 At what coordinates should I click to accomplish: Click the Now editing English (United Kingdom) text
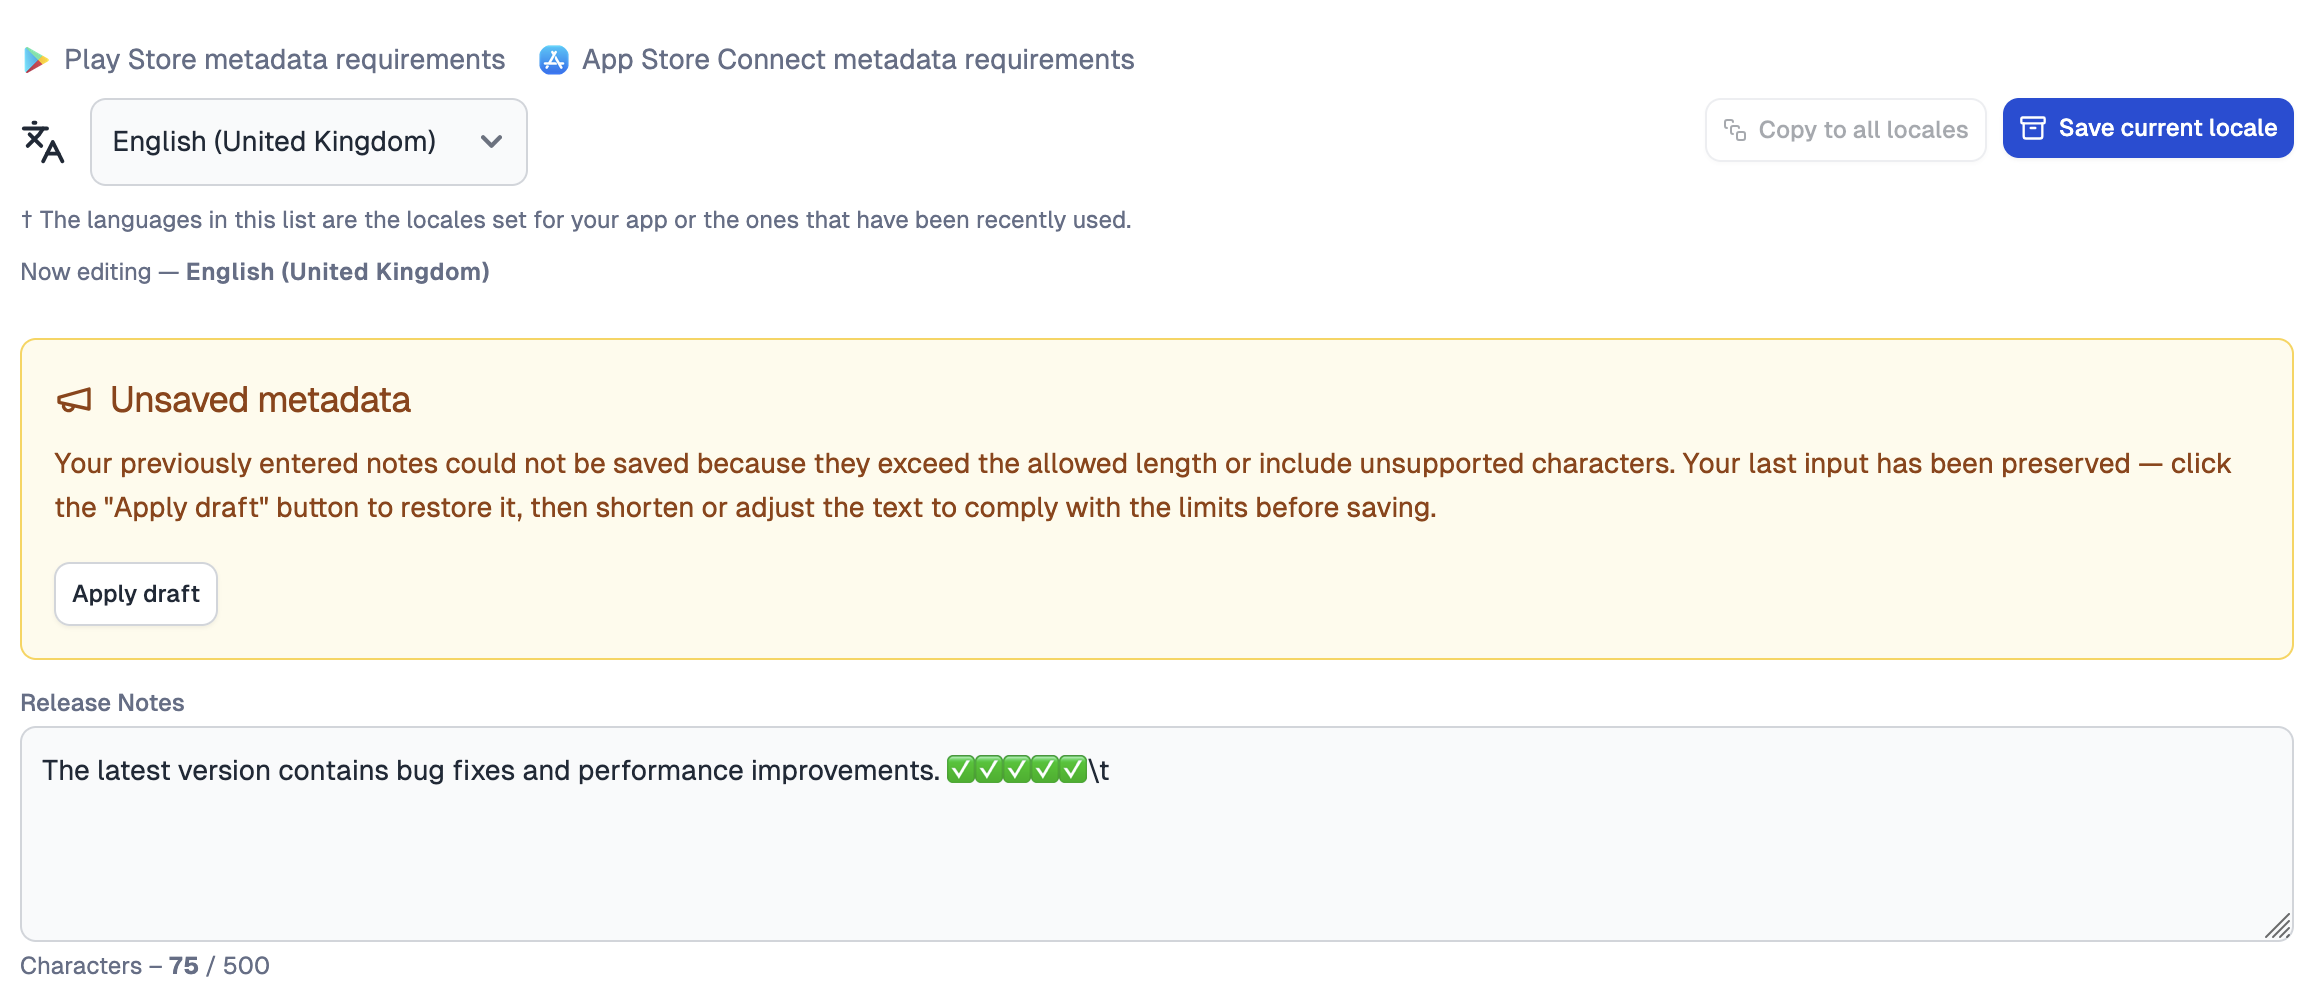pos(255,272)
